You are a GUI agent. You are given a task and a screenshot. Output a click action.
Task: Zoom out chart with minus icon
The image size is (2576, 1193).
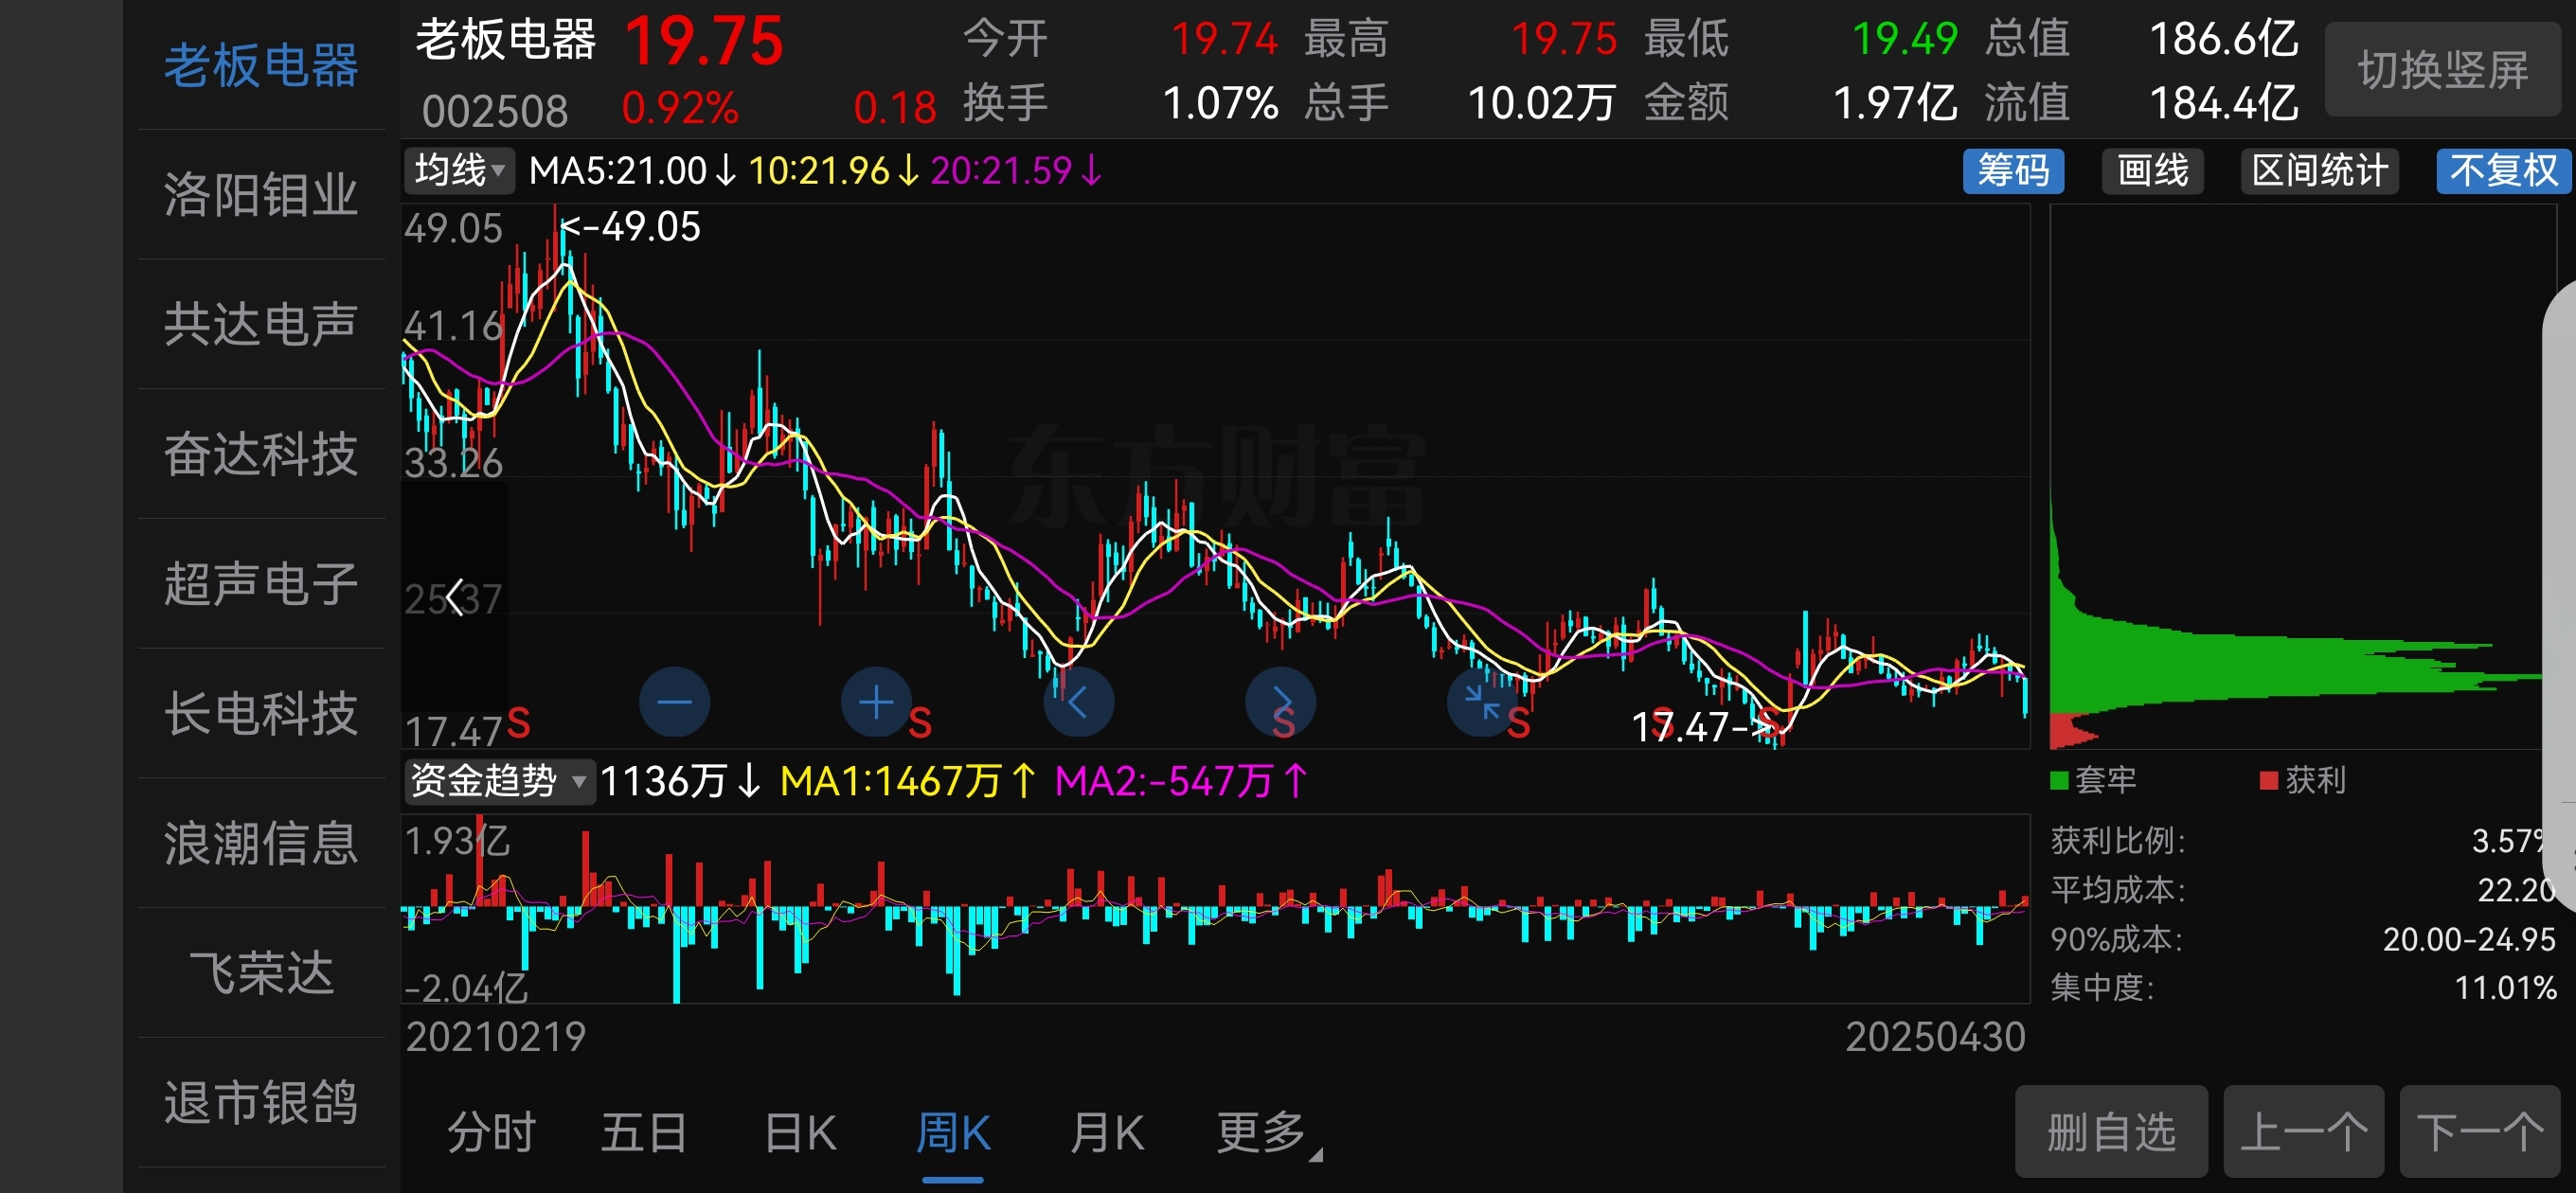coord(674,702)
